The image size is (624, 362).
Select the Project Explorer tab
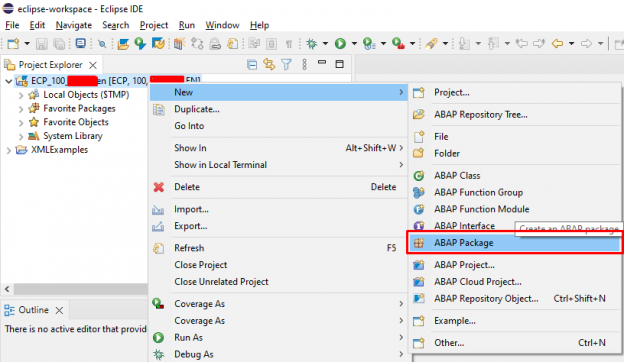tap(50, 65)
